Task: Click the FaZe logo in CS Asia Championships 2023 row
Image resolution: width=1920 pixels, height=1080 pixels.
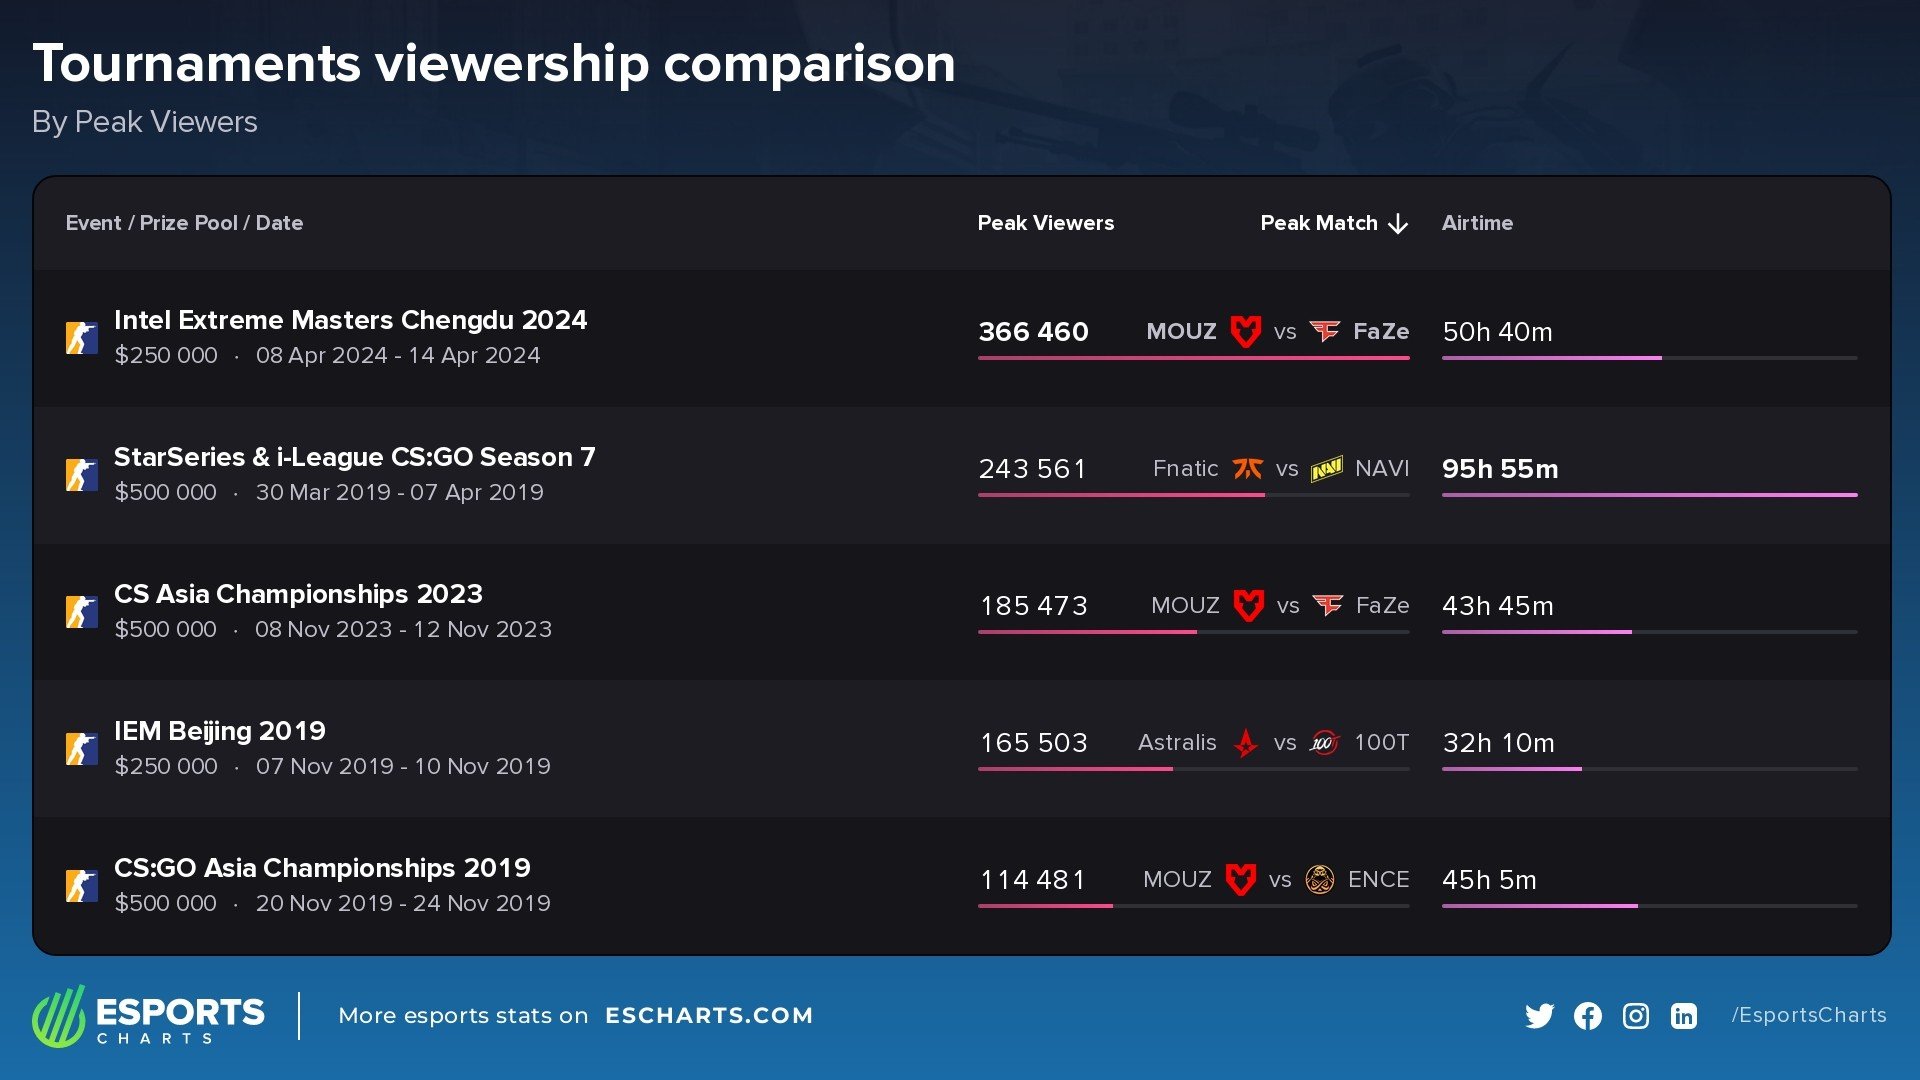Action: click(x=1328, y=605)
